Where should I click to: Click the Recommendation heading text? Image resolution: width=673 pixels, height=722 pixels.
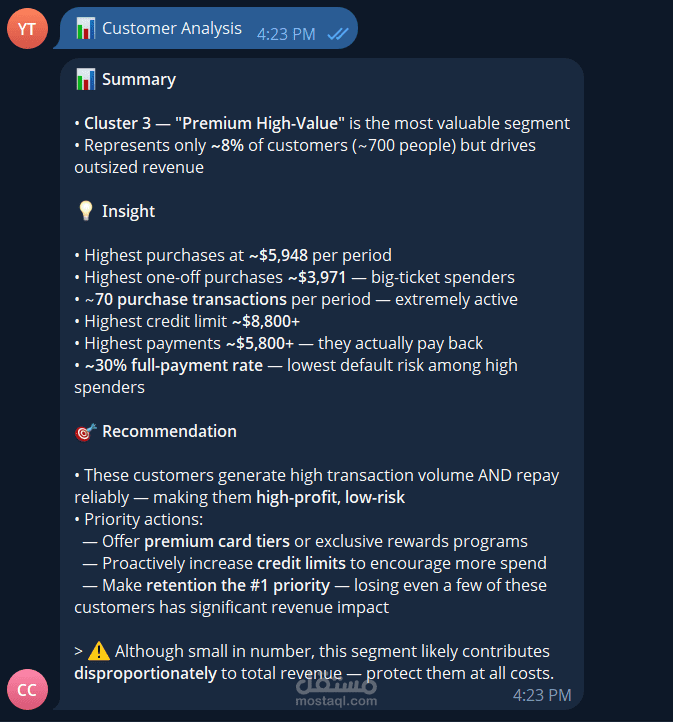pyautogui.click(x=169, y=431)
